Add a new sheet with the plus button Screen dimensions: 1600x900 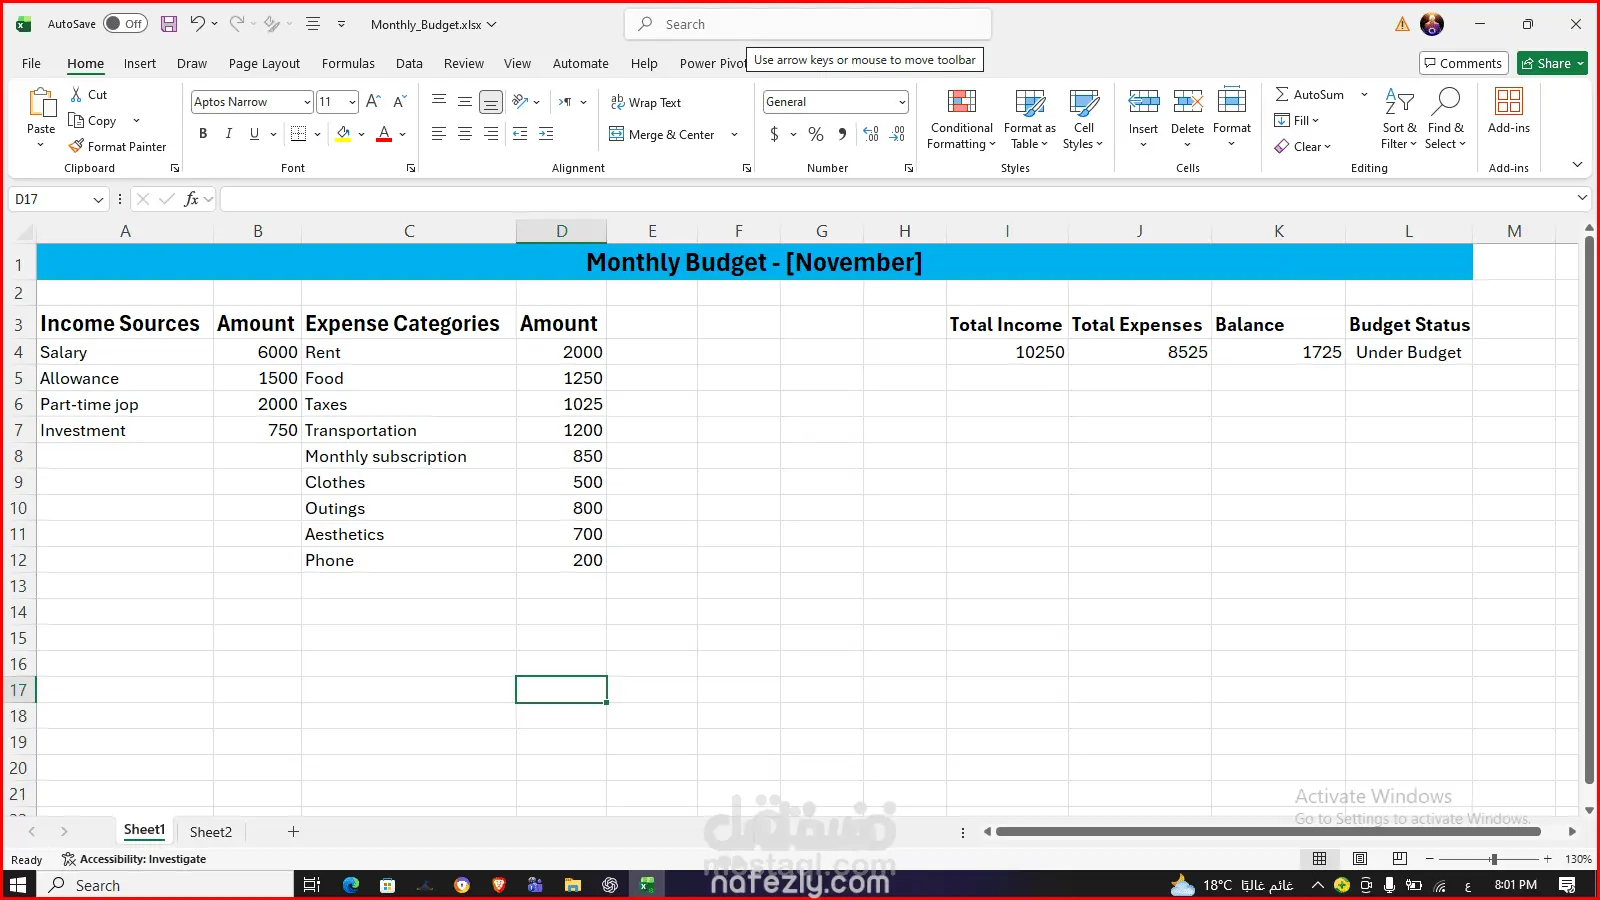pyautogui.click(x=293, y=832)
